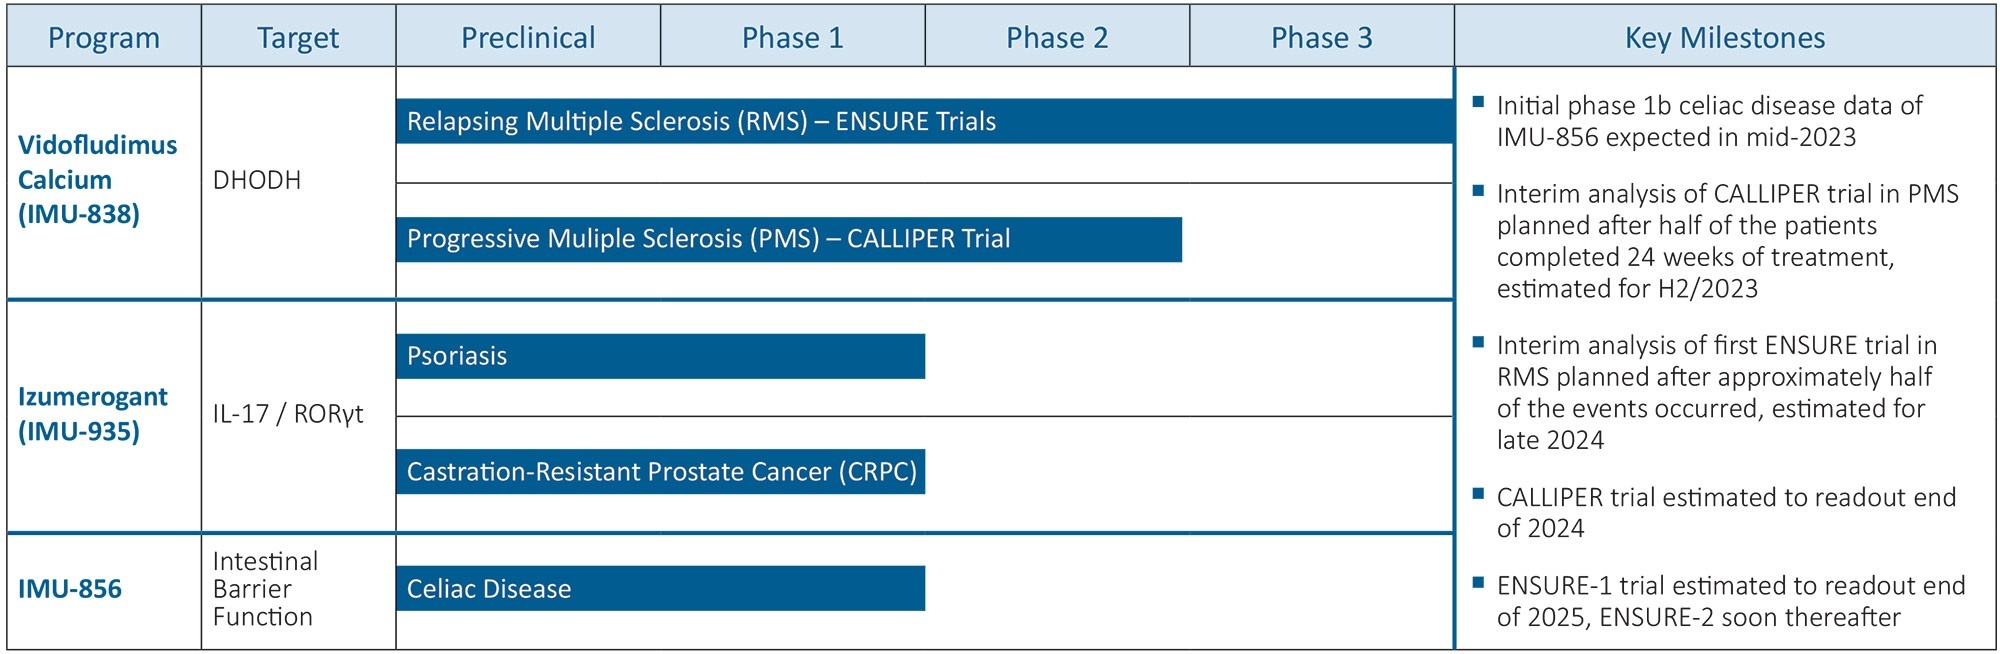Click the Program column header
The width and height of the screenshot is (2000, 654).
point(104,38)
